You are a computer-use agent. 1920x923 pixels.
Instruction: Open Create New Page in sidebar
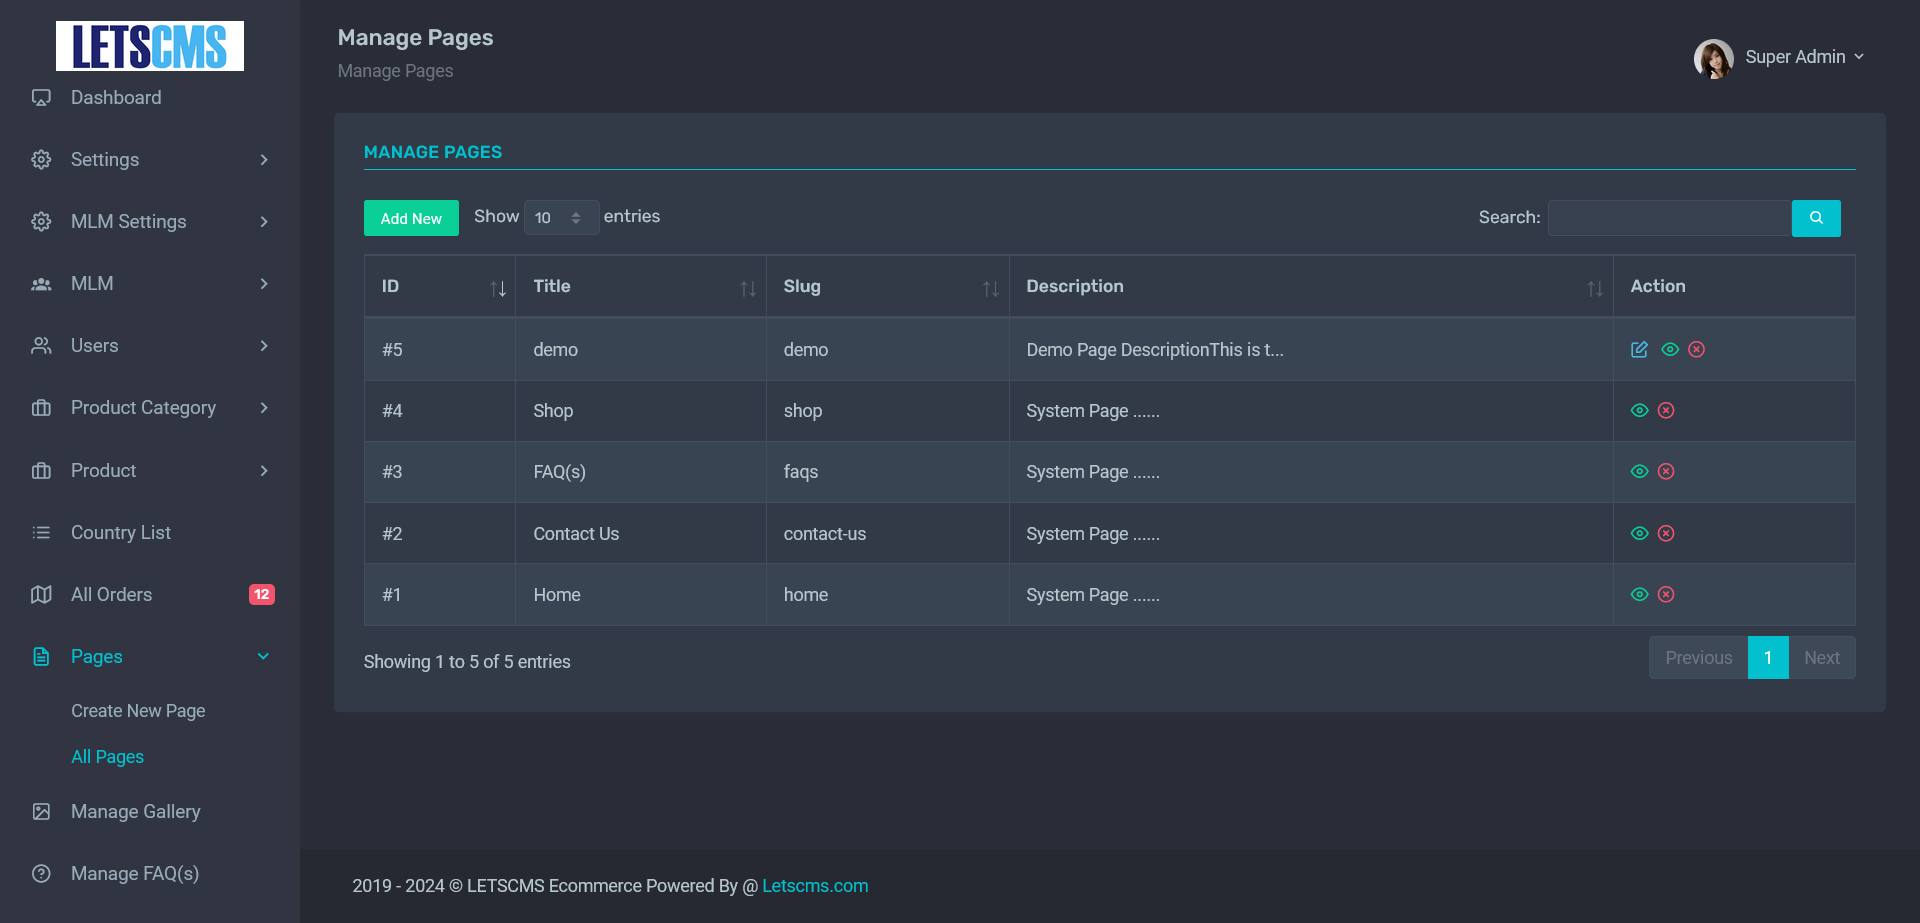click(x=138, y=711)
